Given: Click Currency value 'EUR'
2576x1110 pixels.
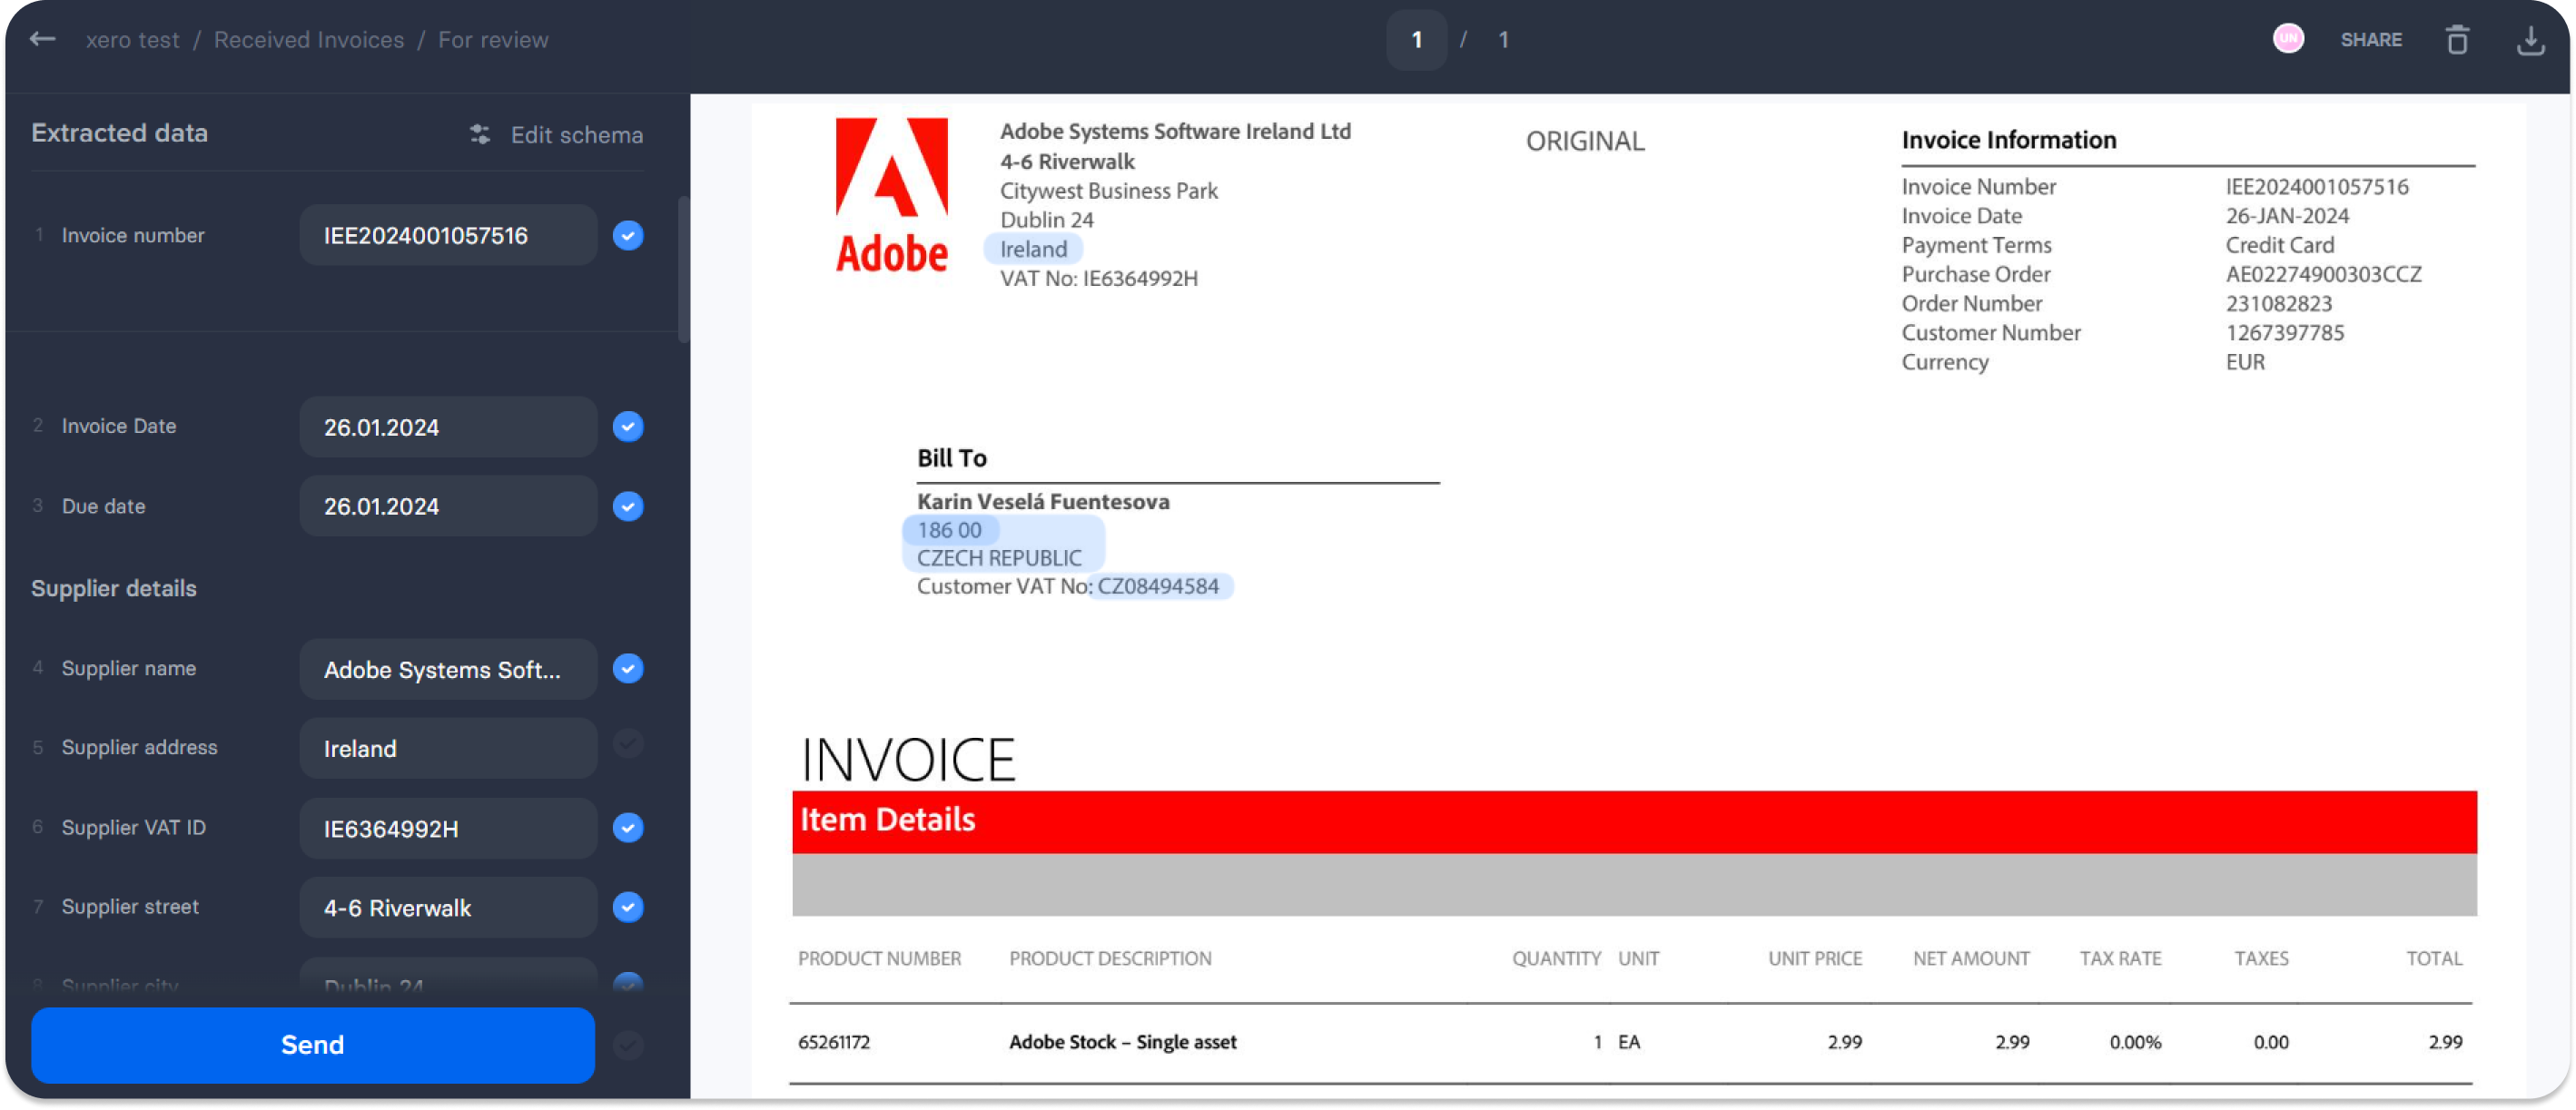Looking at the screenshot, I should 2245,362.
